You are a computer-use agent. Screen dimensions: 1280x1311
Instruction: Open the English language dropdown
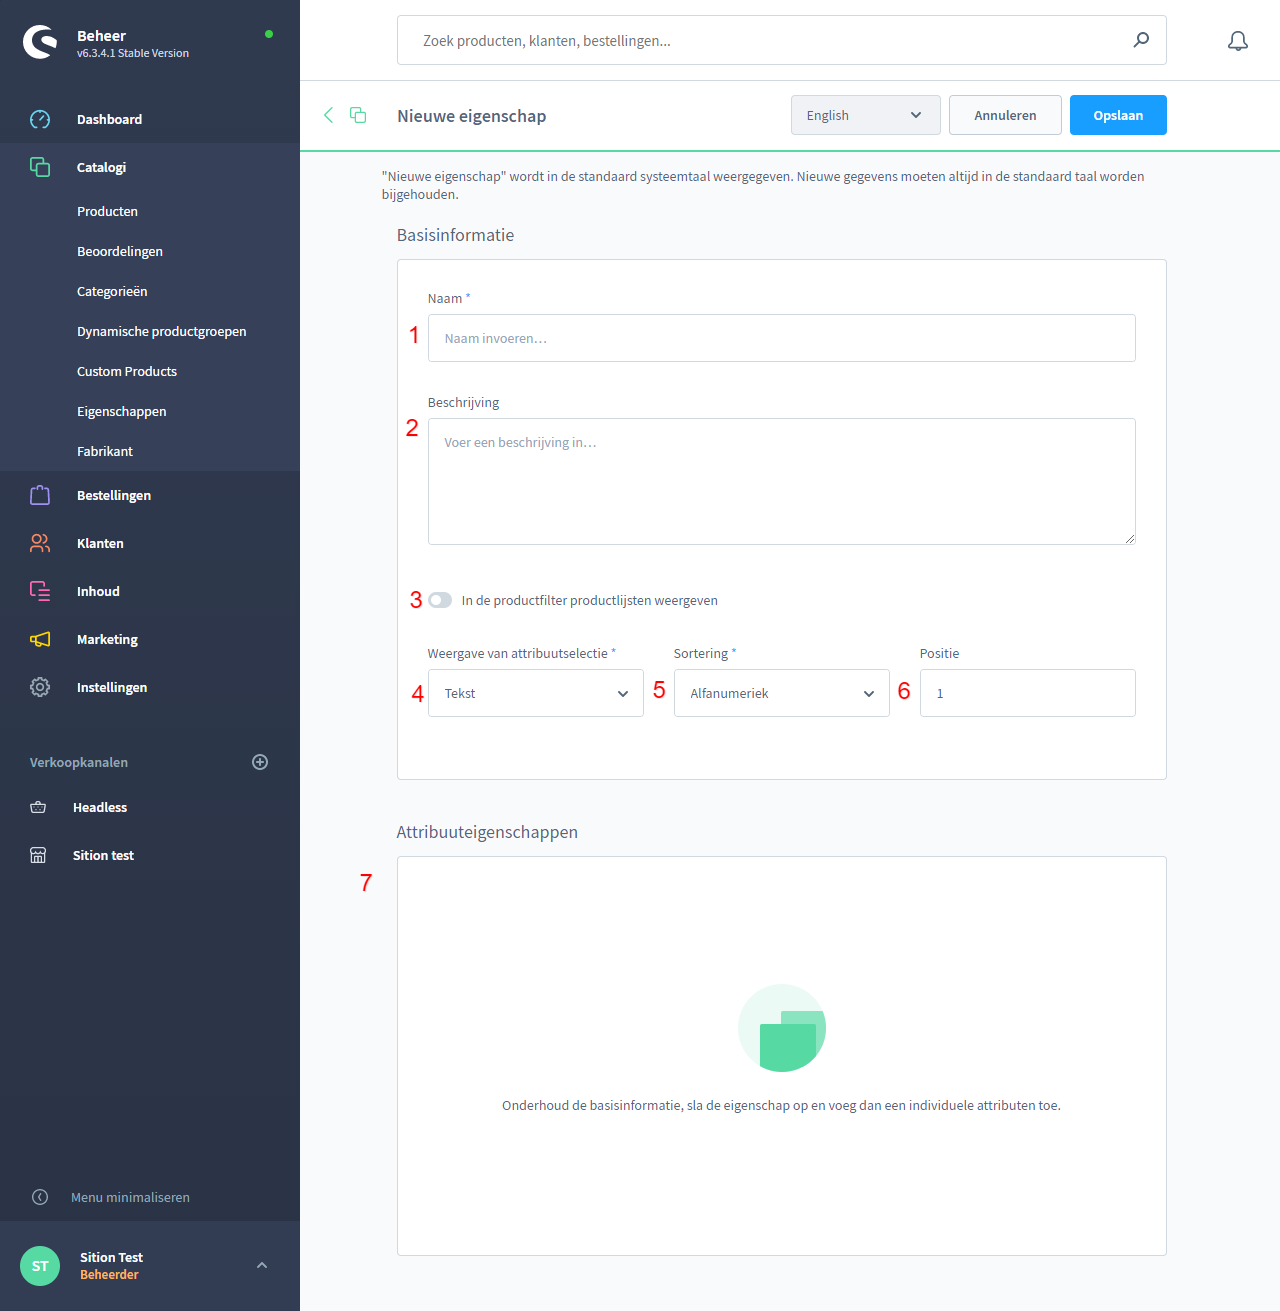click(865, 115)
